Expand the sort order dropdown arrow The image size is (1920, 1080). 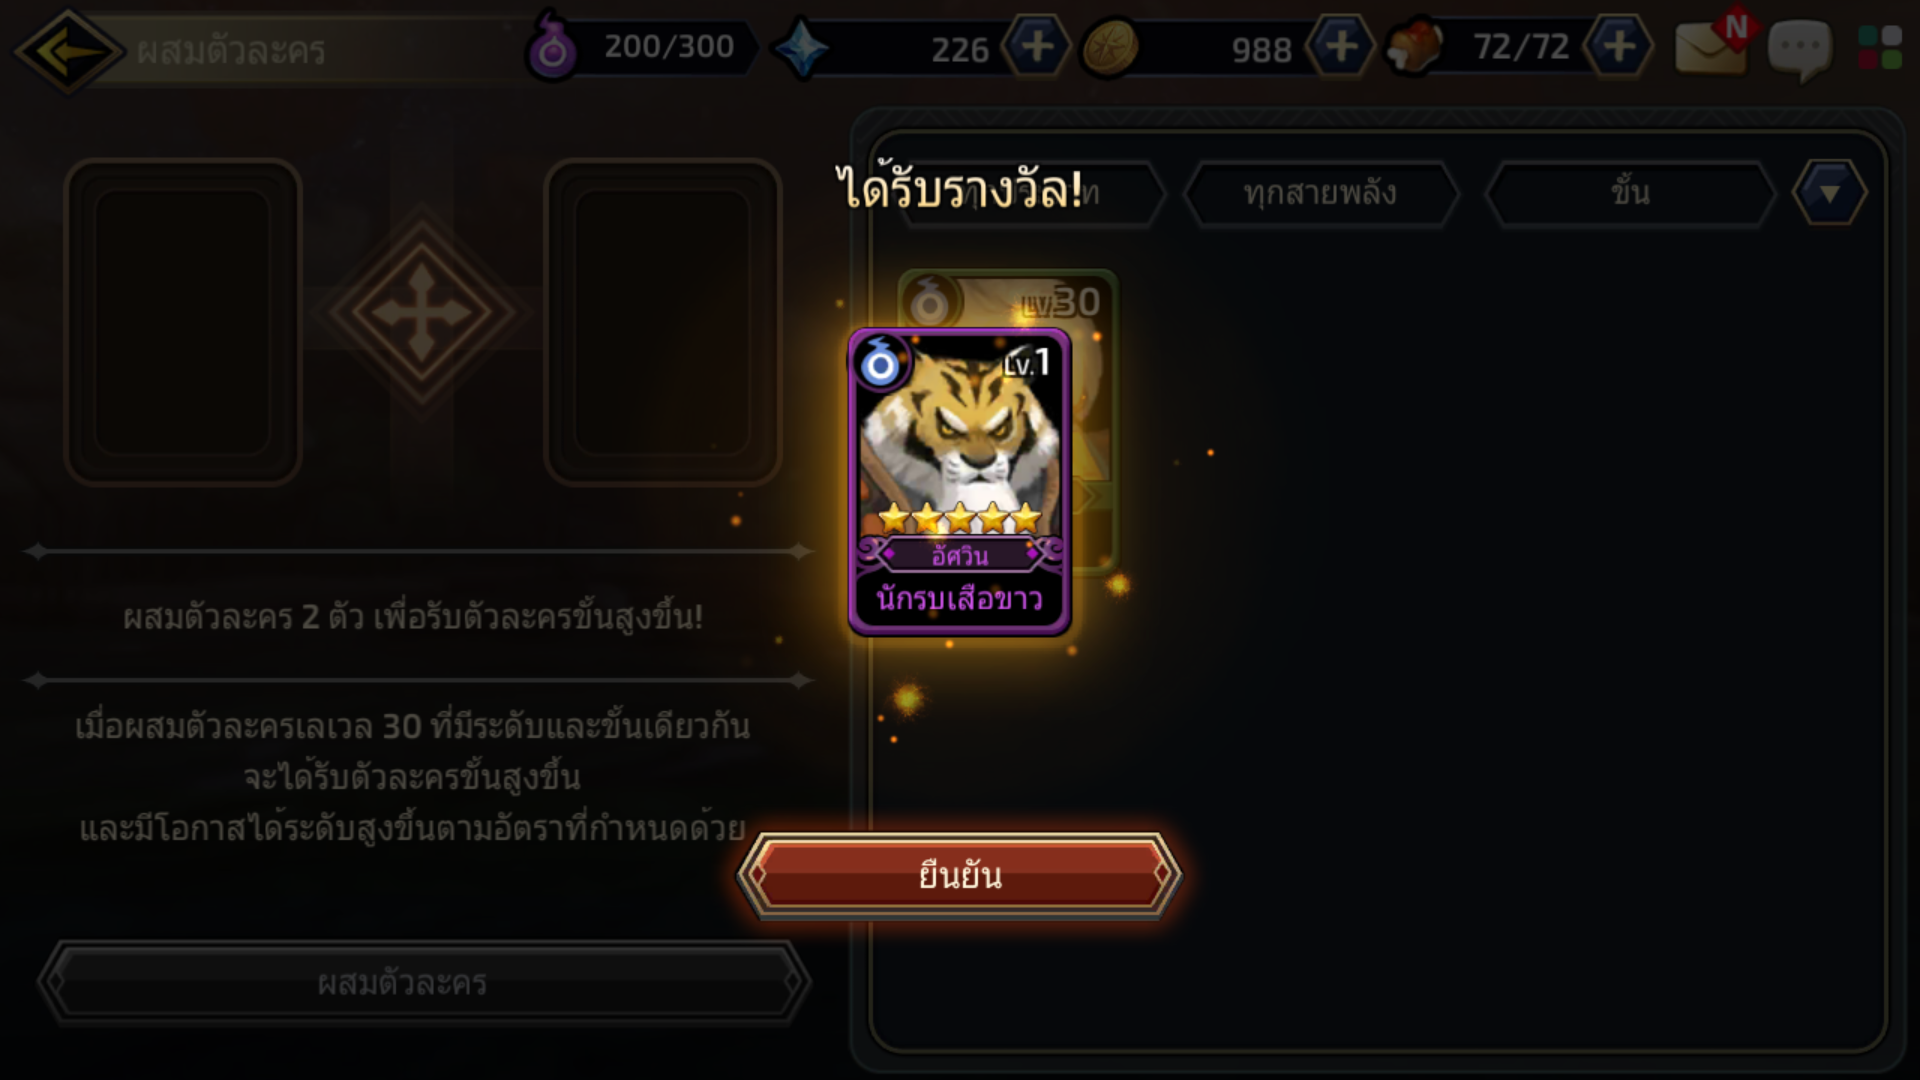(x=1829, y=193)
